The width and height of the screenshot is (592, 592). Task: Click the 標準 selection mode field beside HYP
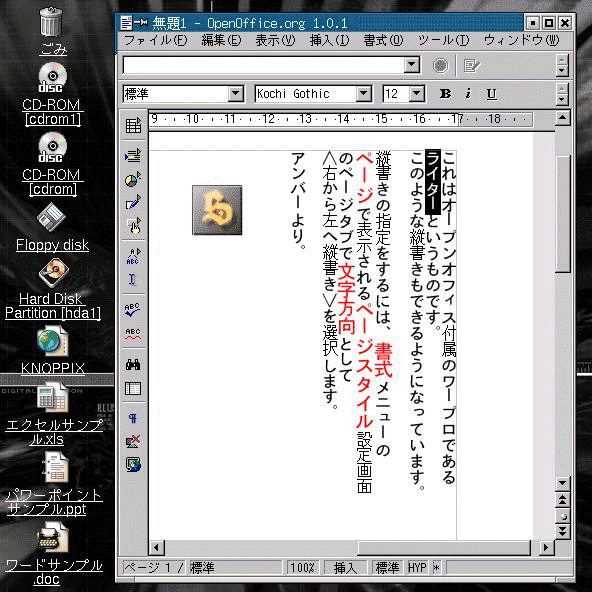[387, 568]
